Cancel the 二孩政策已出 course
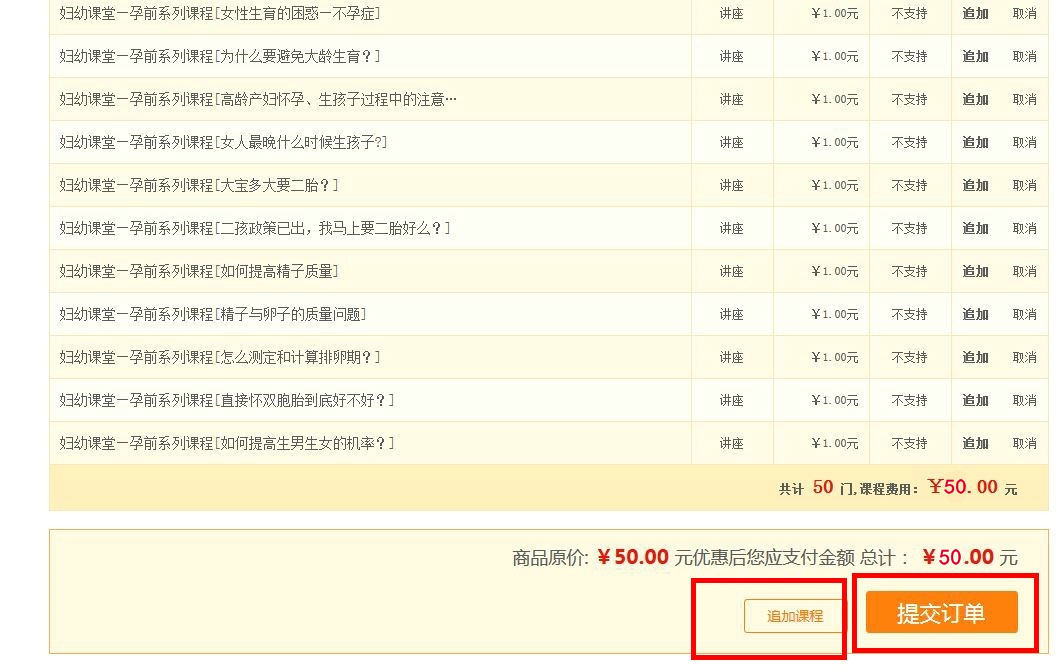Screen dimensions: 1059x672 [1025, 228]
